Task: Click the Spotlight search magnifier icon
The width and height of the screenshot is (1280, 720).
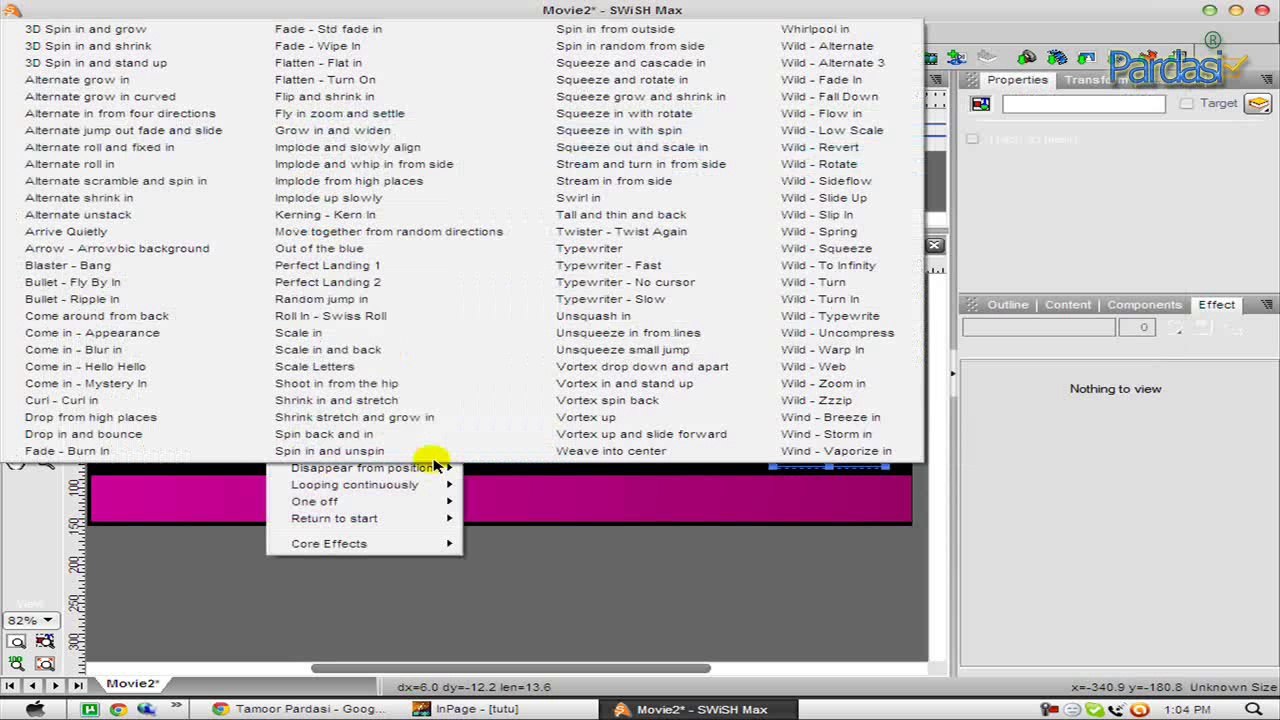Action: click(1253, 709)
